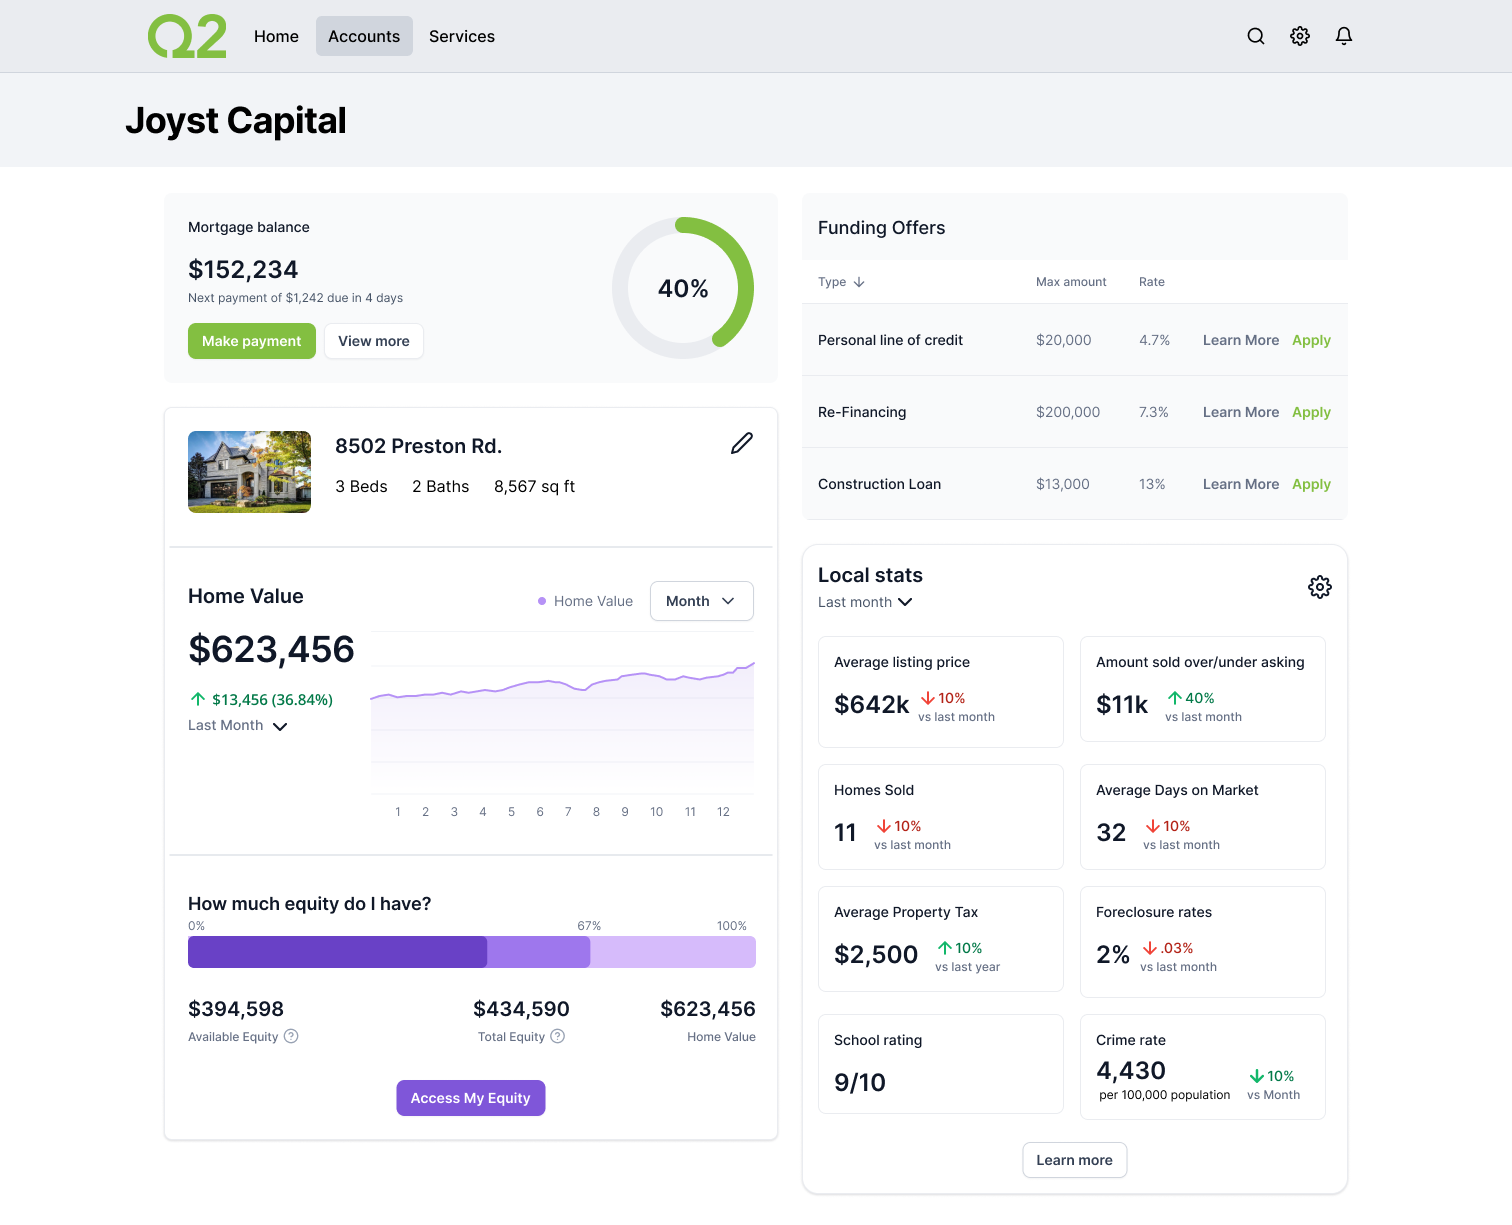Image resolution: width=1512 pixels, height=1225 pixels.
Task: Open Average Days on Market card
Action: [x=1203, y=817]
